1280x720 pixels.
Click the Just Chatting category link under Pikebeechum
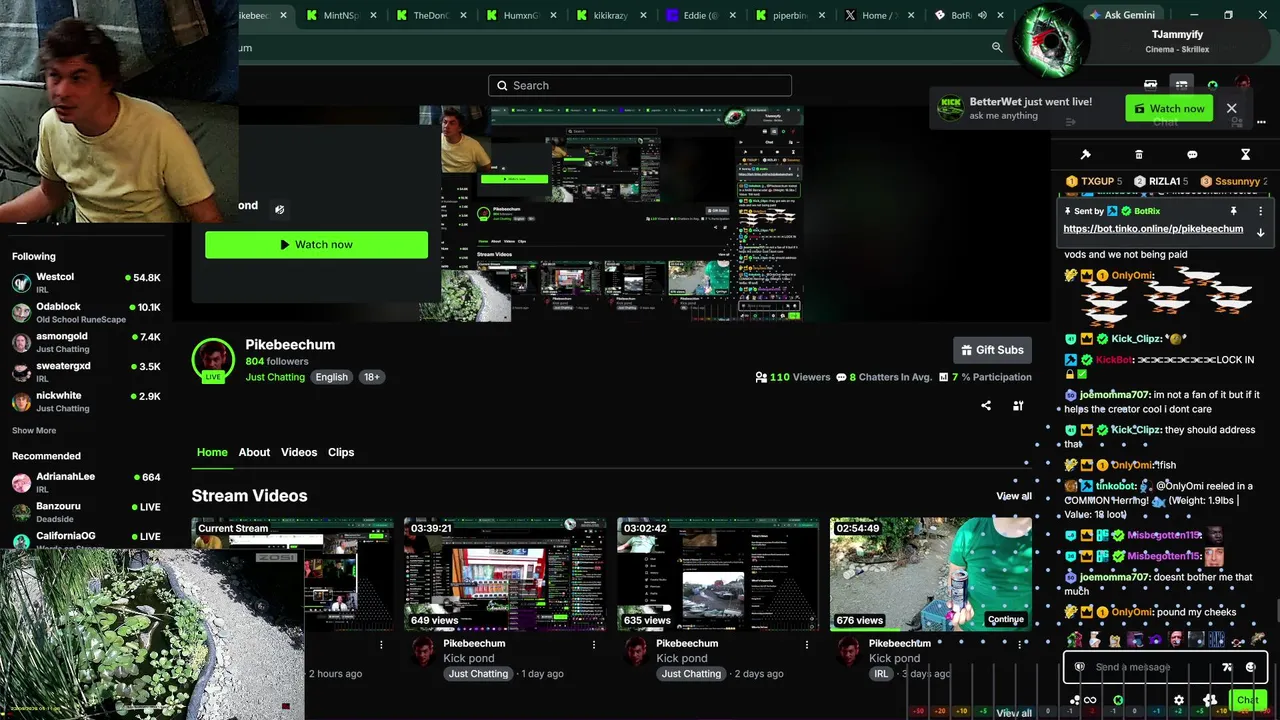[275, 377]
